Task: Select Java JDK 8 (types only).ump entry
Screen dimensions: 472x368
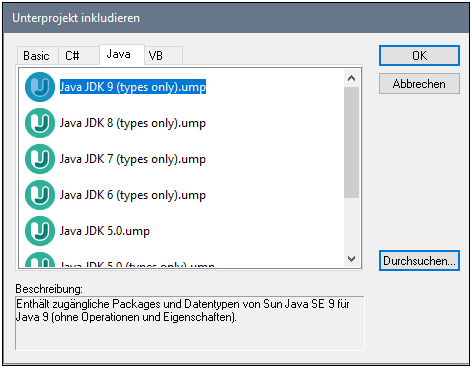Action: coord(133,123)
